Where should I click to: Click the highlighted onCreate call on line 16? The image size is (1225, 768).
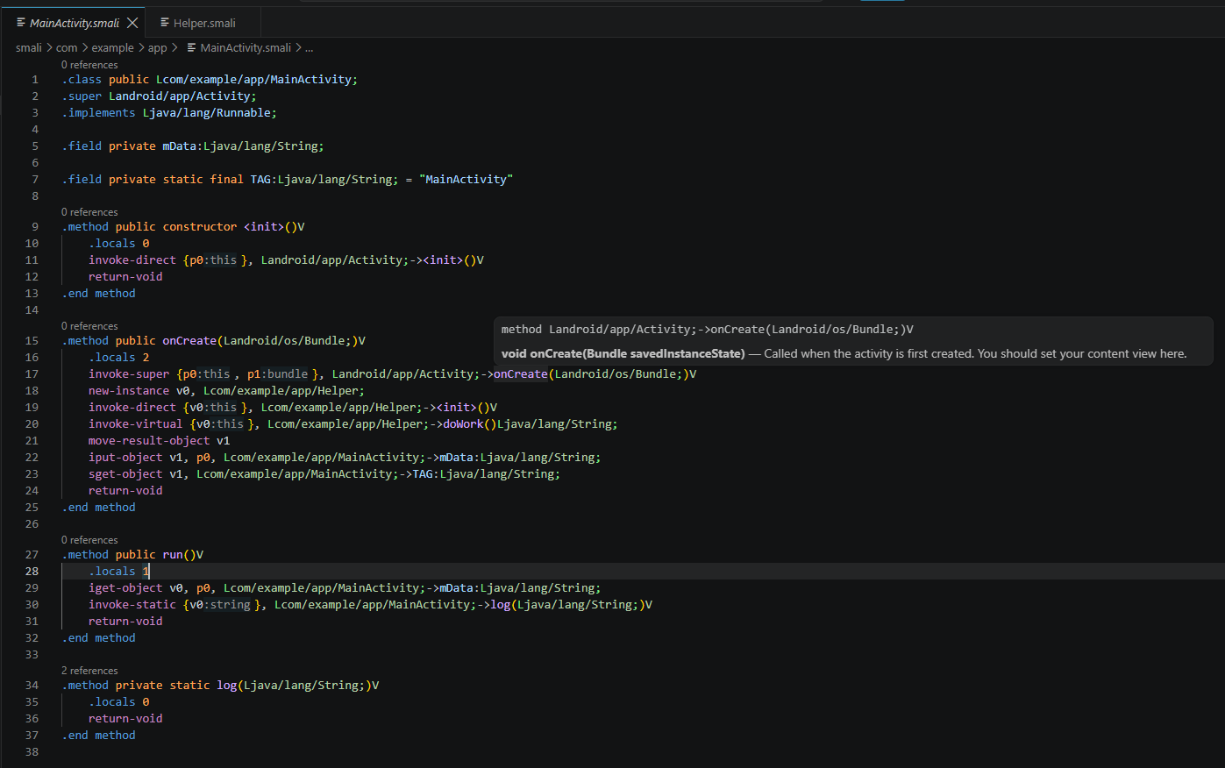coord(521,374)
